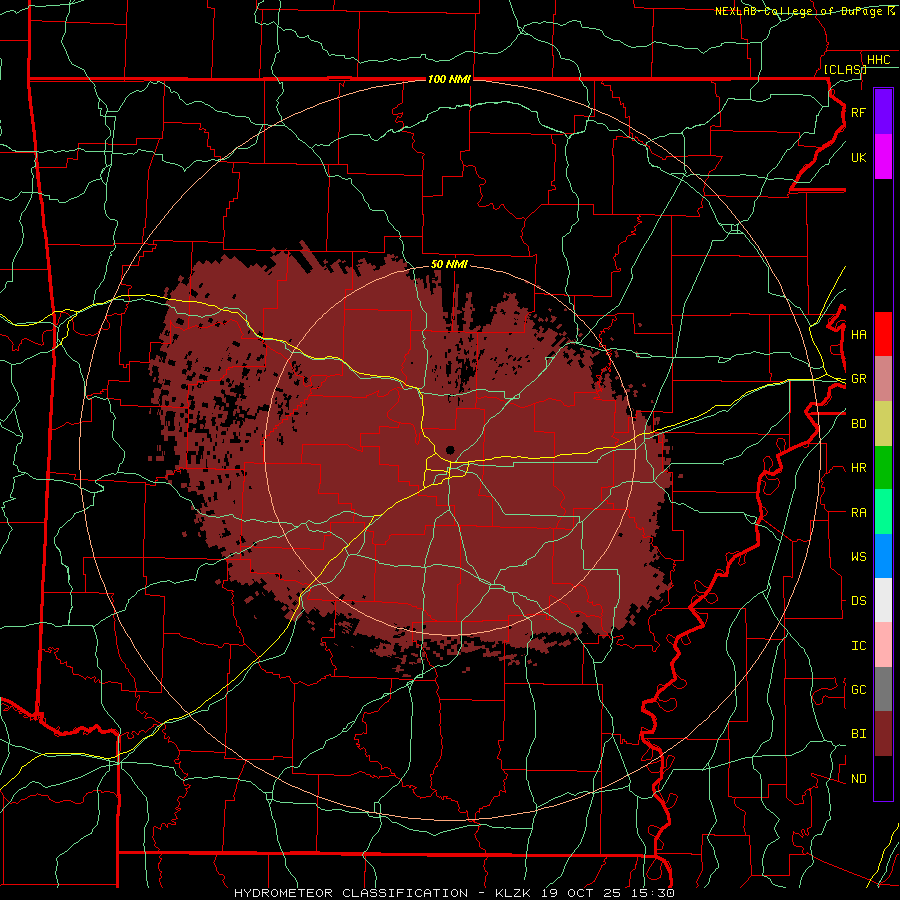Click the BI dark red legend swatch

click(x=883, y=734)
